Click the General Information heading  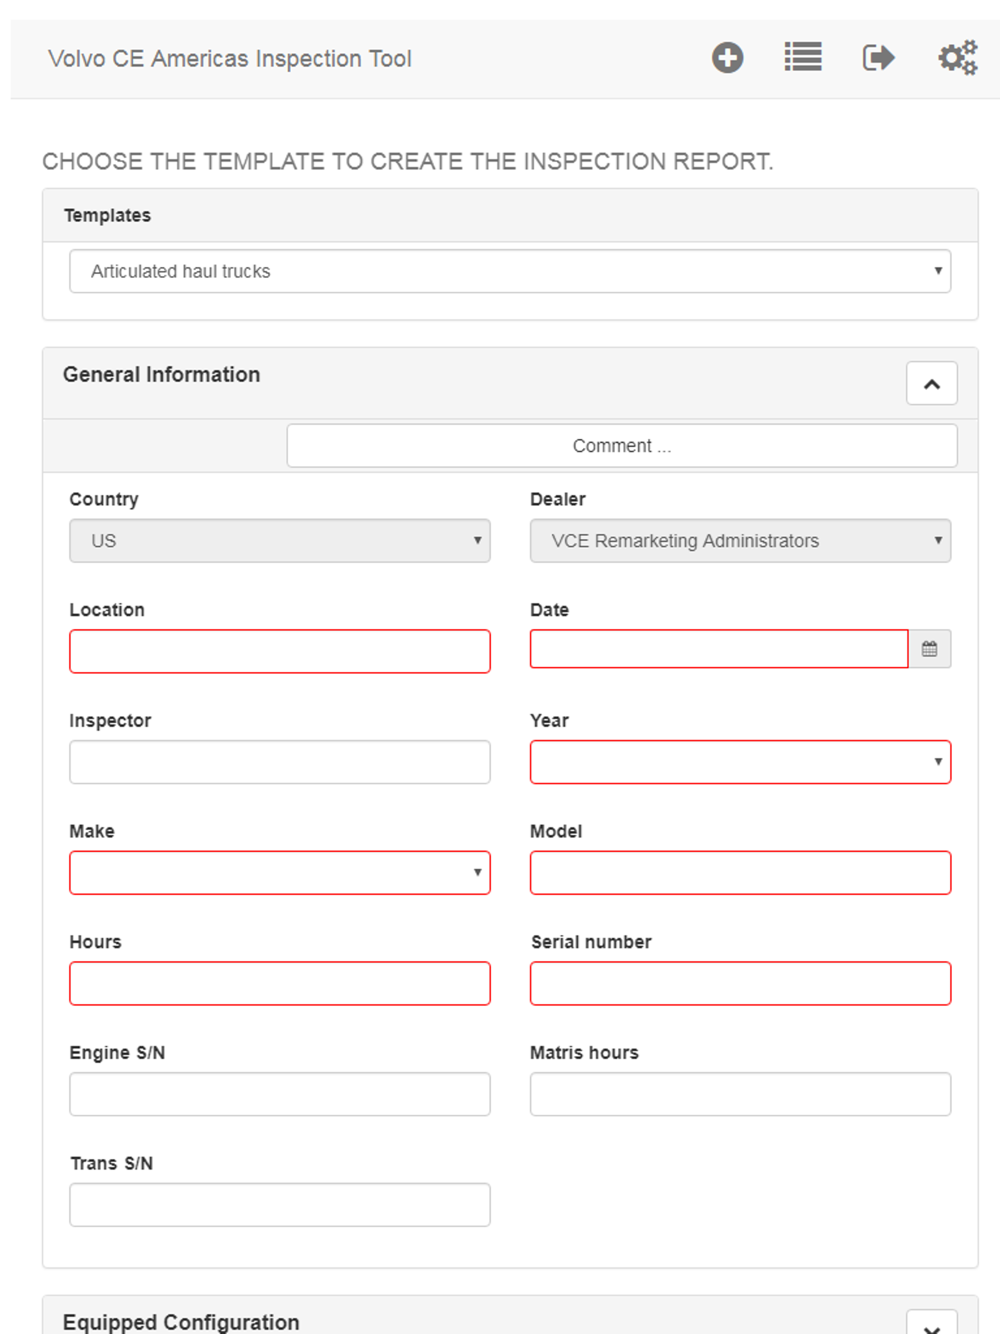(162, 375)
